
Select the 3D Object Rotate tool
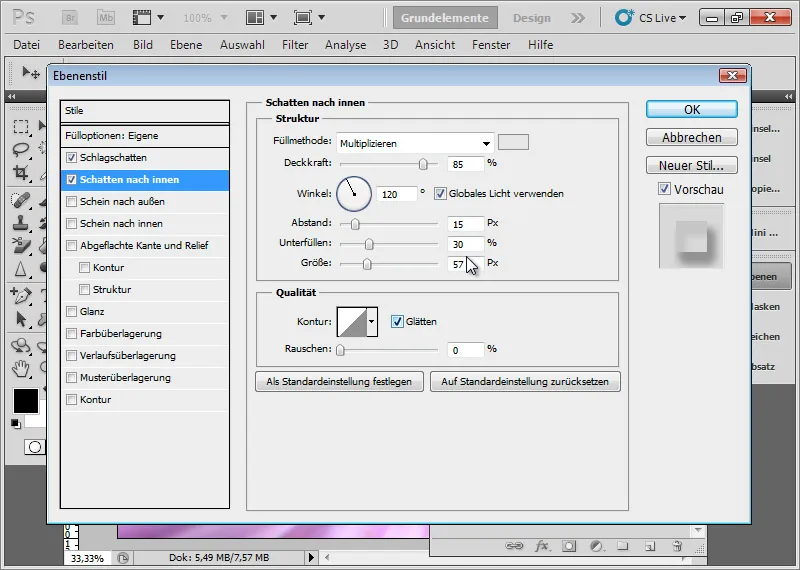tap(21, 346)
